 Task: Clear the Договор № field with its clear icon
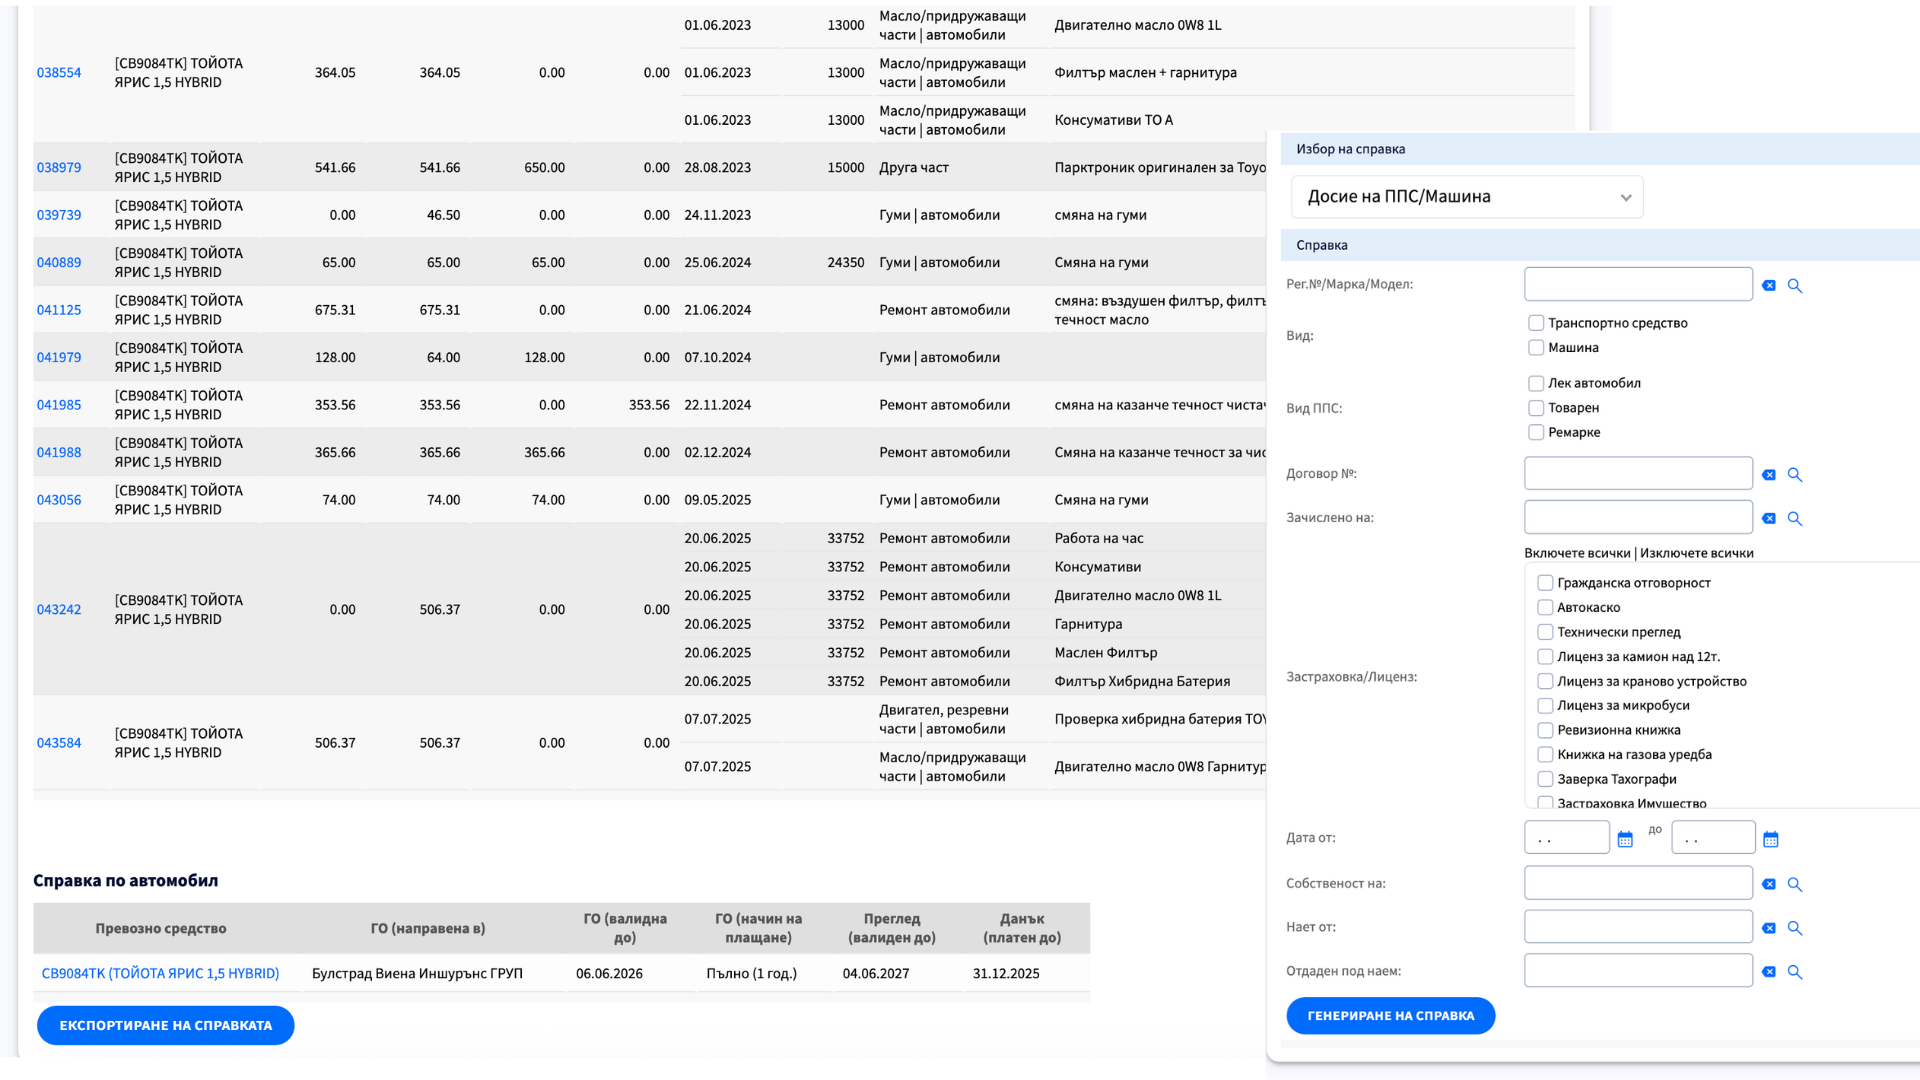pyautogui.click(x=1769, y=475)
